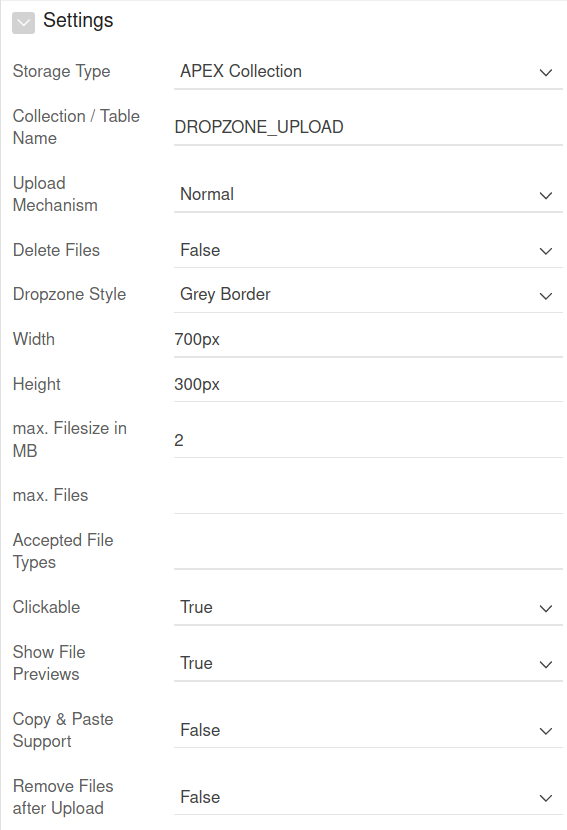567x830 pixels.
Task: Click the Settings section heading
Action: pyautogui.click(x=78, y=20)
